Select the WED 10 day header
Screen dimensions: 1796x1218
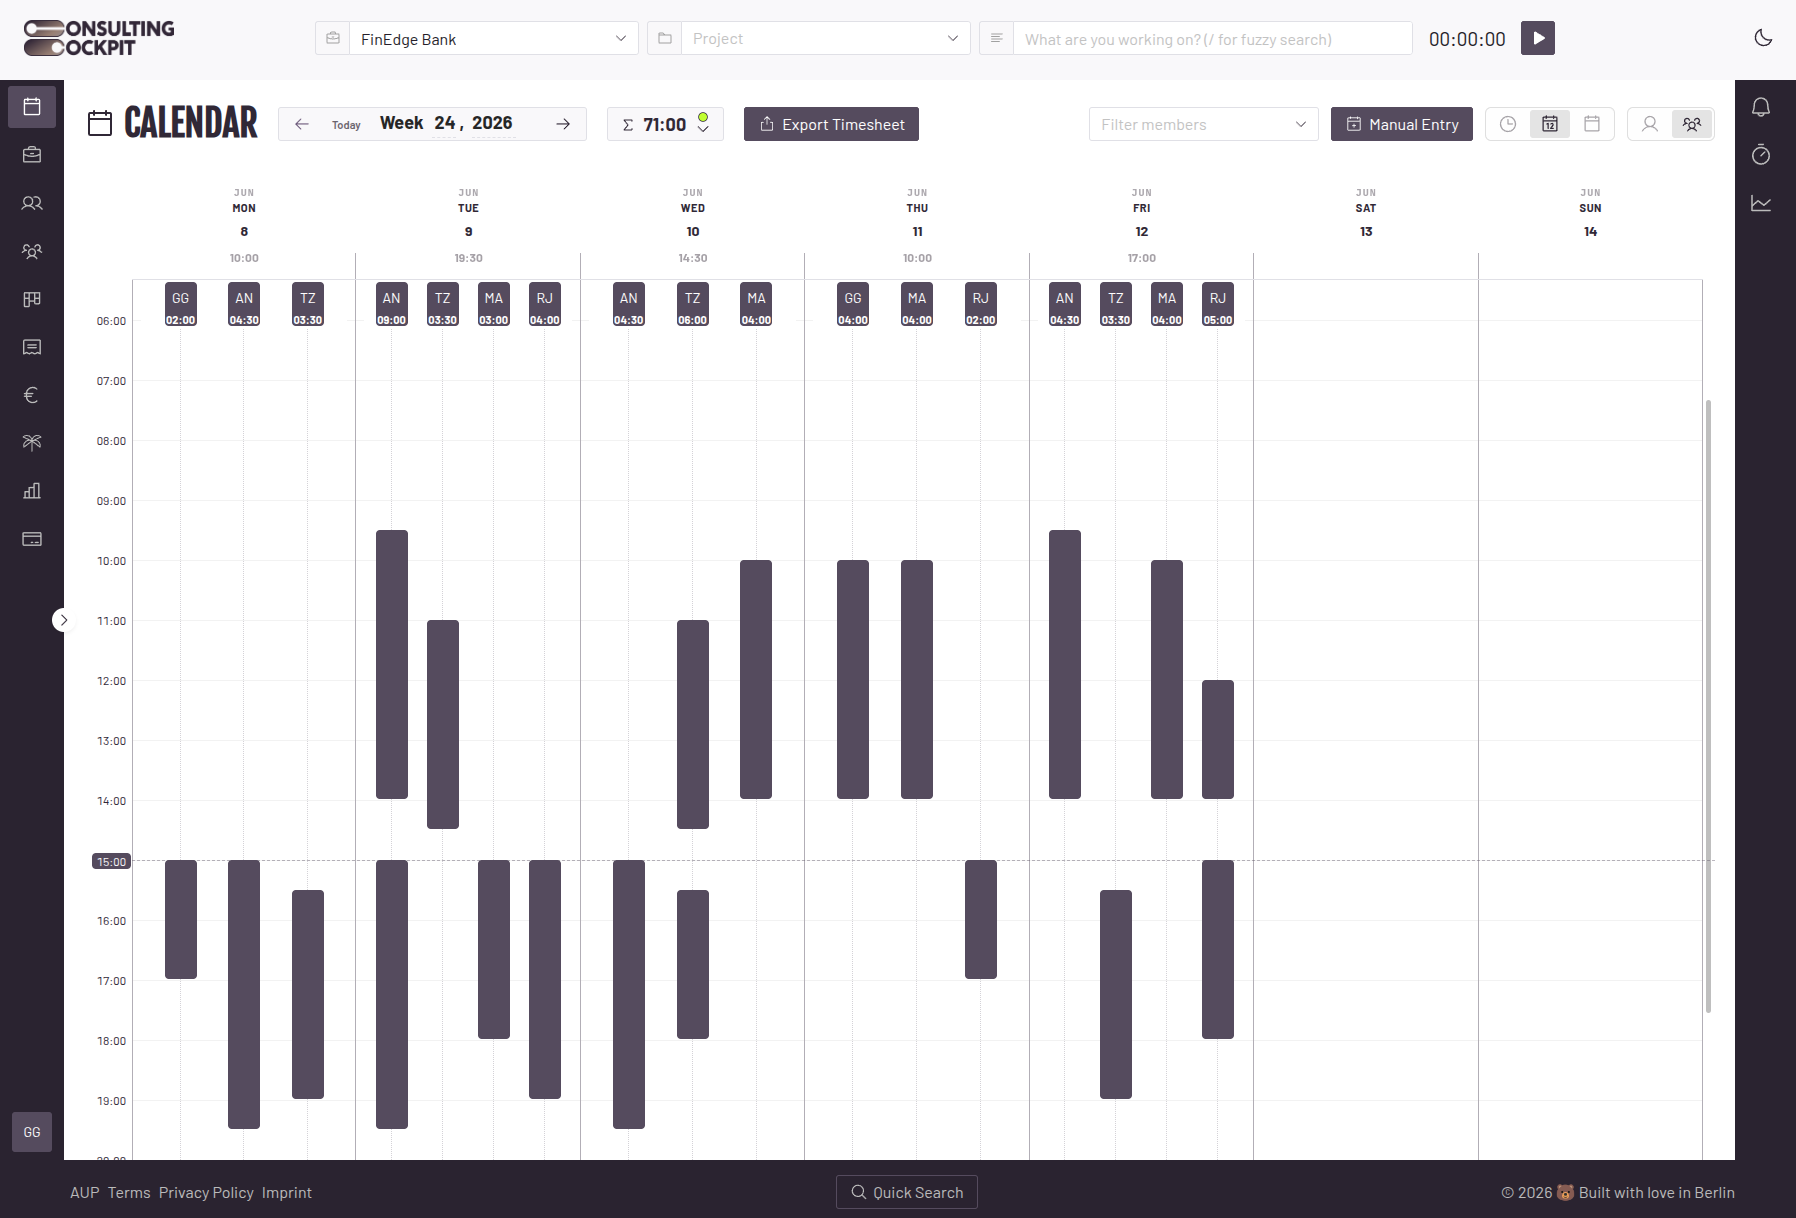coord(692,212)
